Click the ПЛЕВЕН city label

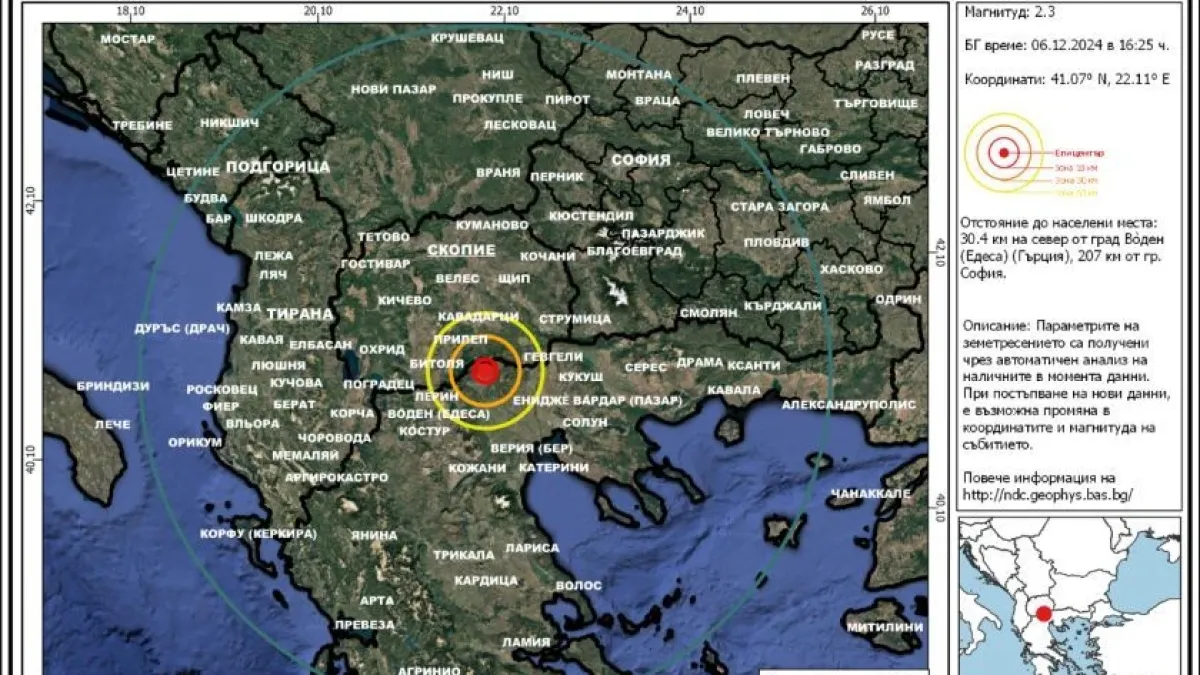point(763,78)
